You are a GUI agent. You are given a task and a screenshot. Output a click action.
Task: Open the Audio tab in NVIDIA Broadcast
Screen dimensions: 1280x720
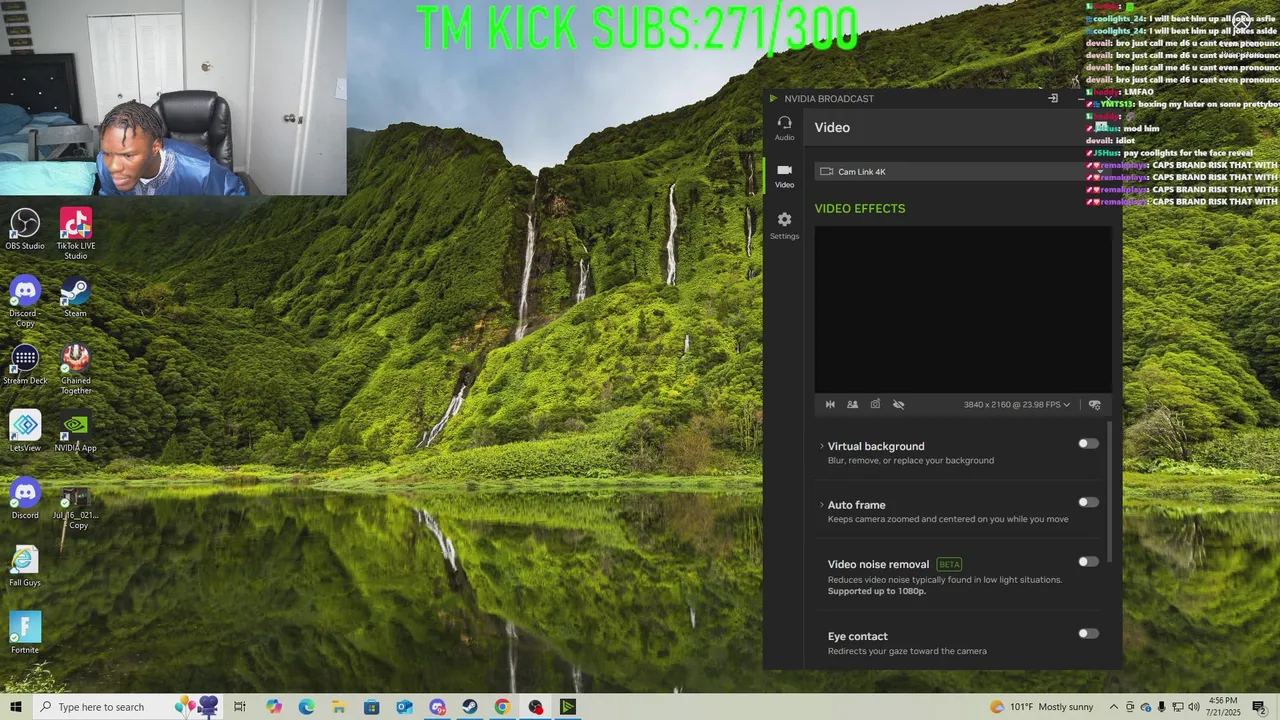[x=784, y=128]
